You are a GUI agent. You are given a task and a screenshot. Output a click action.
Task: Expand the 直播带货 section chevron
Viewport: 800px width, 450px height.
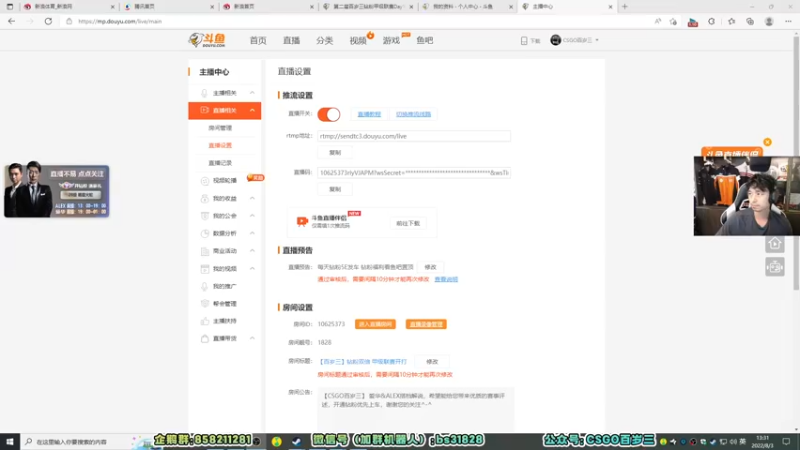pos(252,338)
